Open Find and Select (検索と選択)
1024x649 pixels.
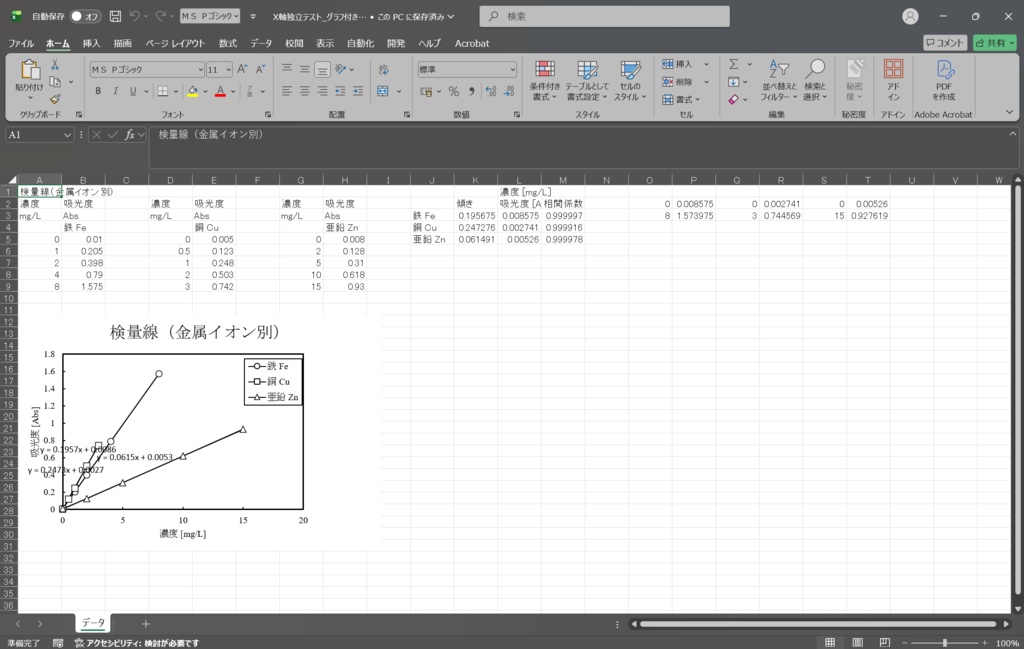(815, 81)
